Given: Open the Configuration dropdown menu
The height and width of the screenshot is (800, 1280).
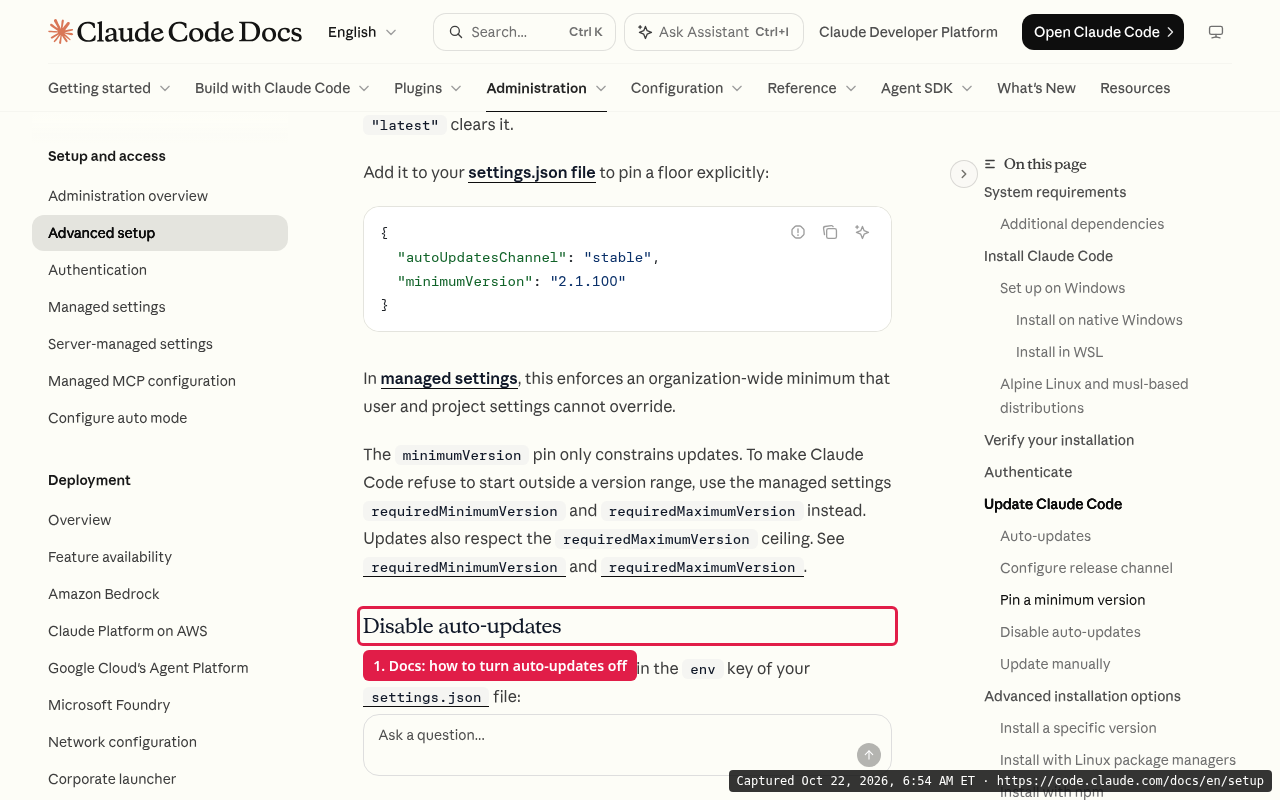Looking at the screenshot, I should 687,88.
